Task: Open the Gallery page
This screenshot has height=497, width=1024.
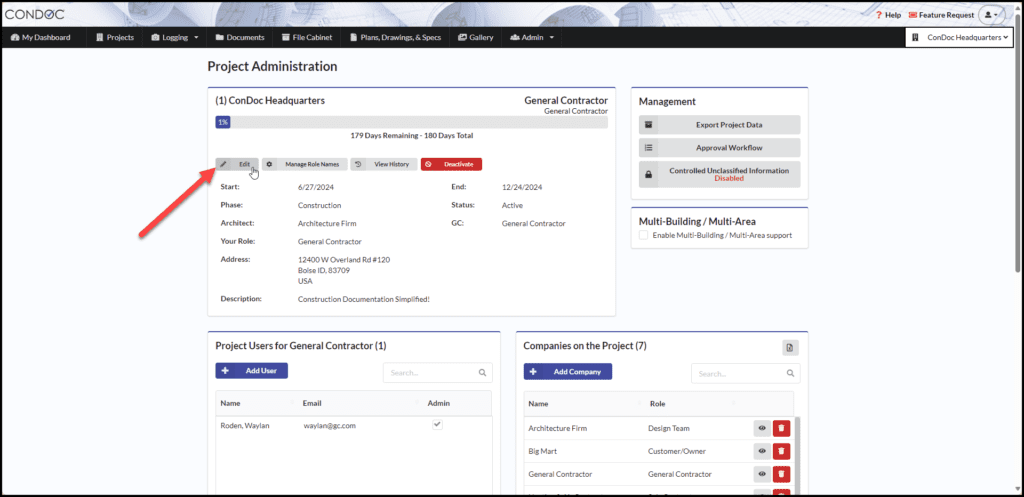Action: [x=475, y=37]
